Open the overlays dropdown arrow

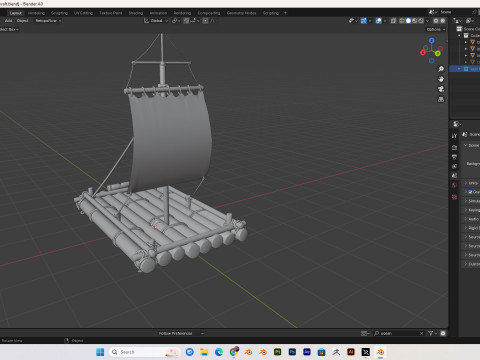385,21
